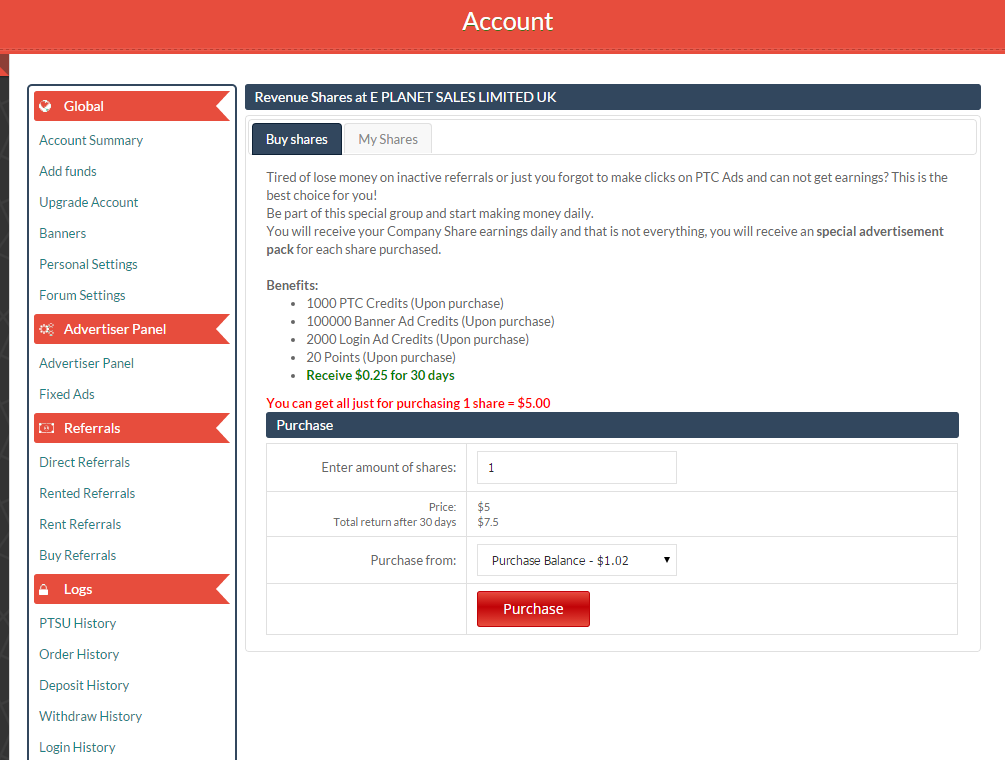Viewport: 1005px width, 760px height.
Task: Open Deposit History log
Action: click(x=84, y=685)
